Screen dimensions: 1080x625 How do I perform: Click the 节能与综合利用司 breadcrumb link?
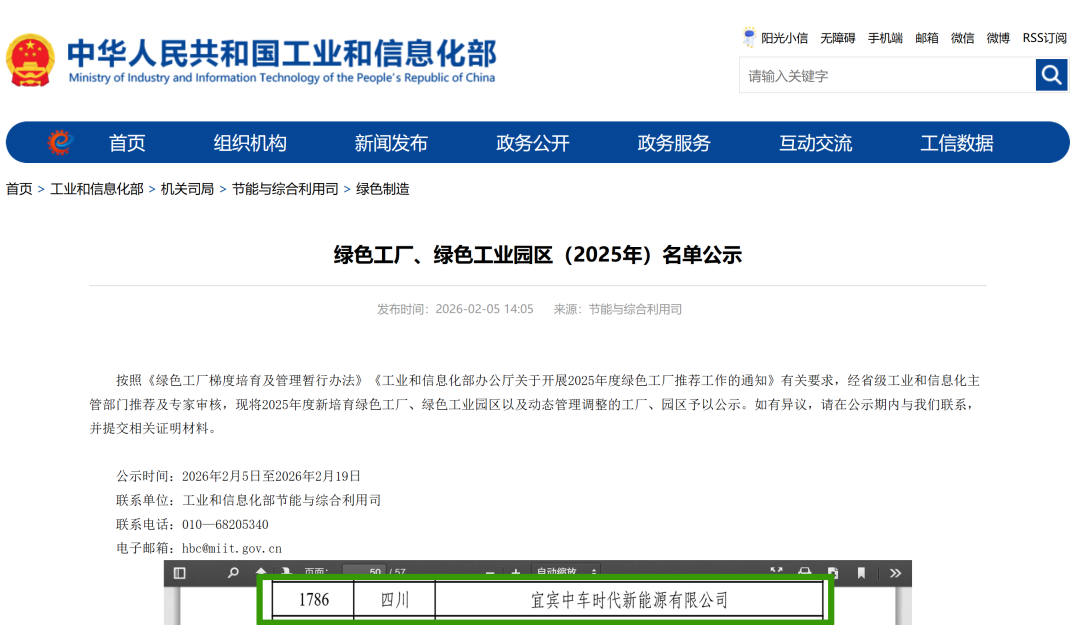[x=285, y=189]
